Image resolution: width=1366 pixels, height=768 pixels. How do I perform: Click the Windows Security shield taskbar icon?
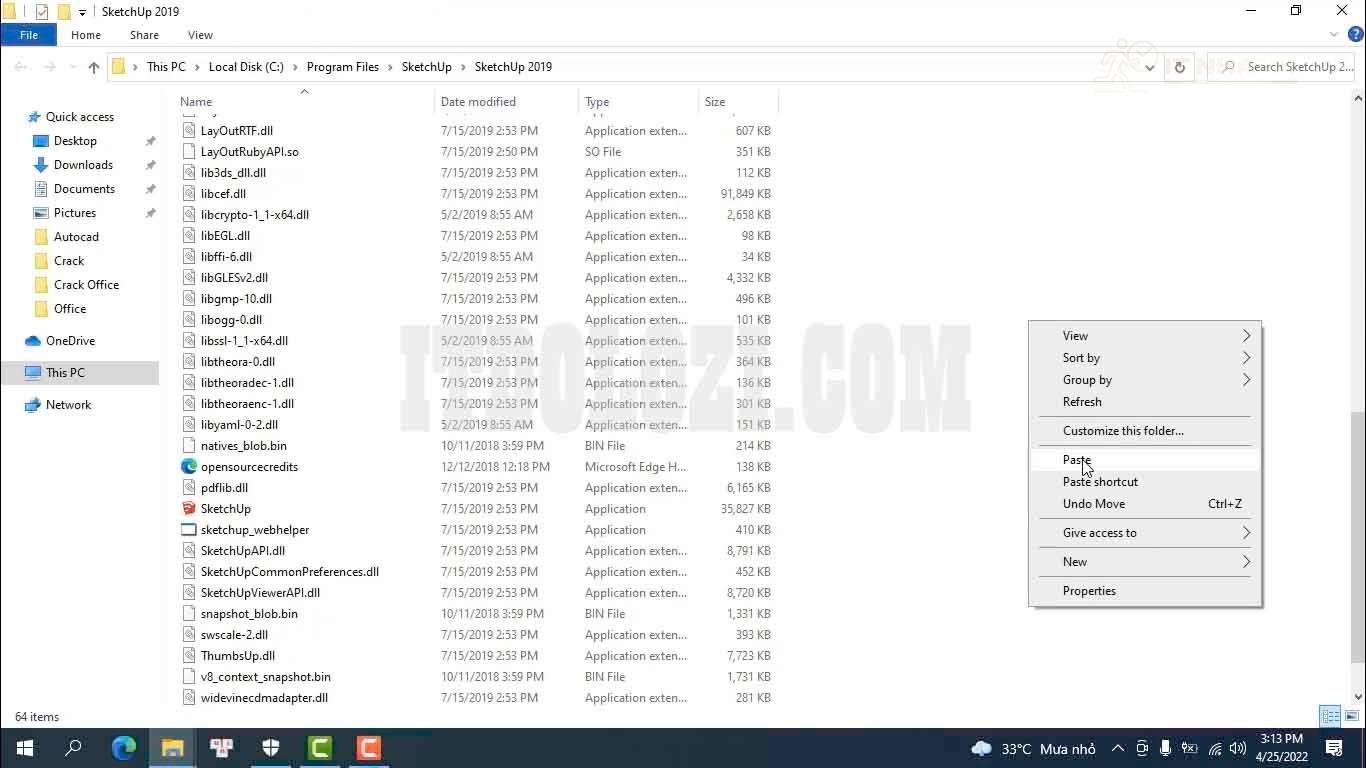271,748
